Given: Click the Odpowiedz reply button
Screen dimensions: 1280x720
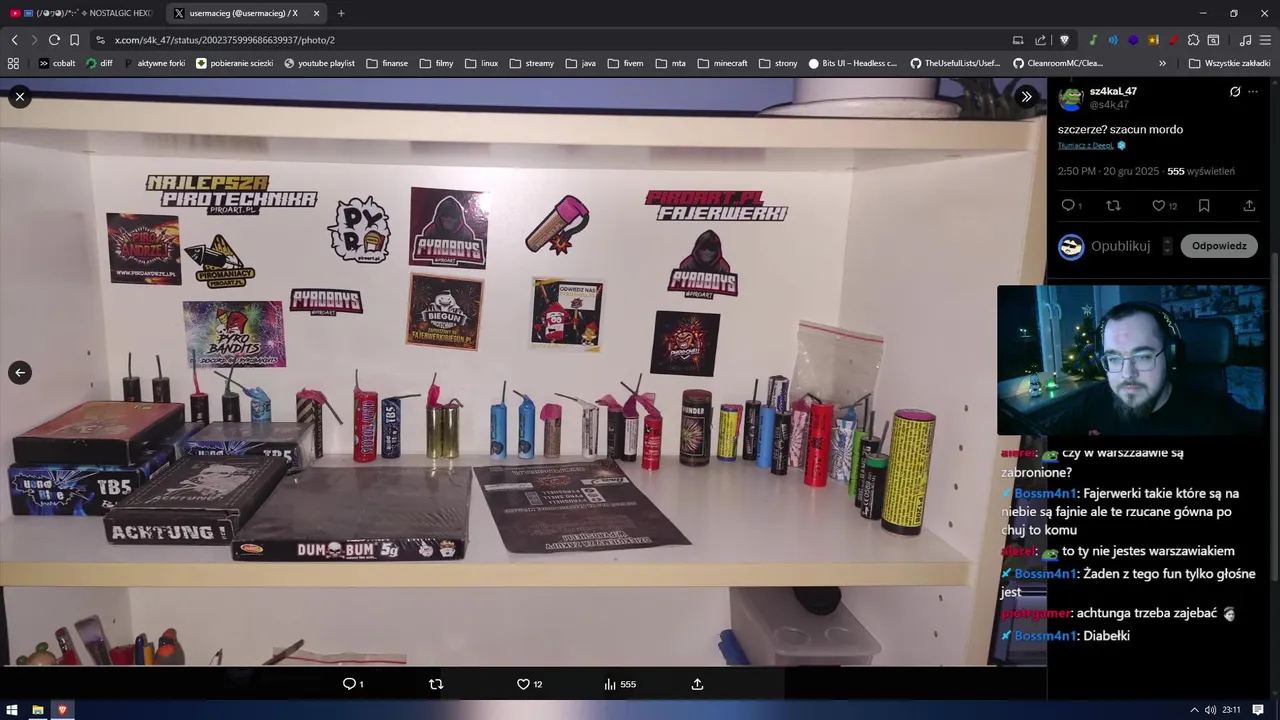Looking at the screenshot, I should tap(1219, 246).
